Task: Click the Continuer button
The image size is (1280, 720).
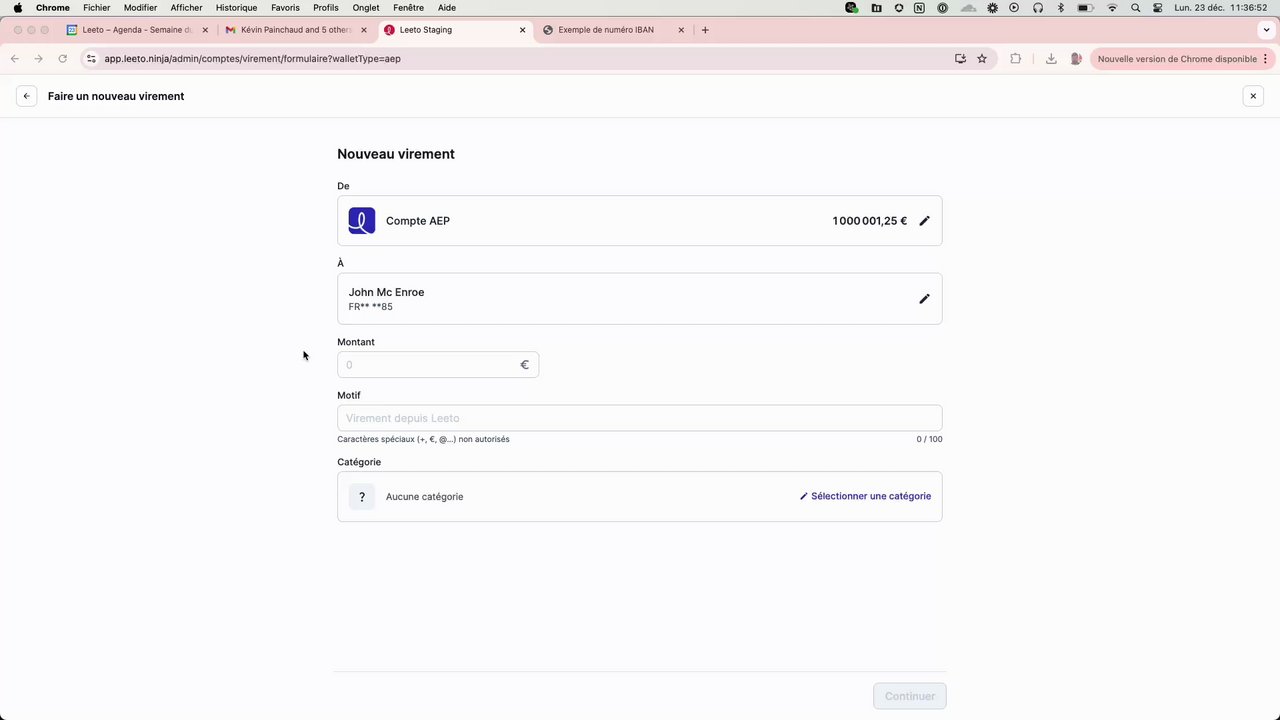Action: coord(910,696)
